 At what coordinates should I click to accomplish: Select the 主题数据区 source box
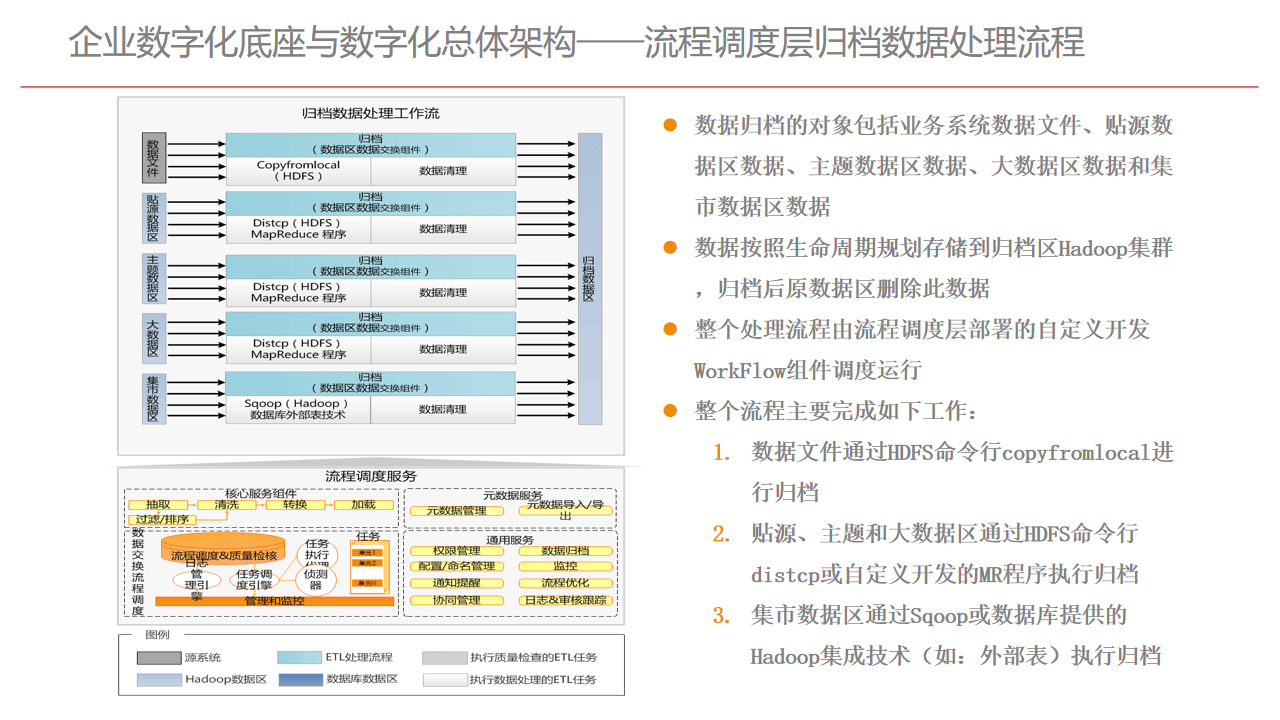(x=153, y=279)
